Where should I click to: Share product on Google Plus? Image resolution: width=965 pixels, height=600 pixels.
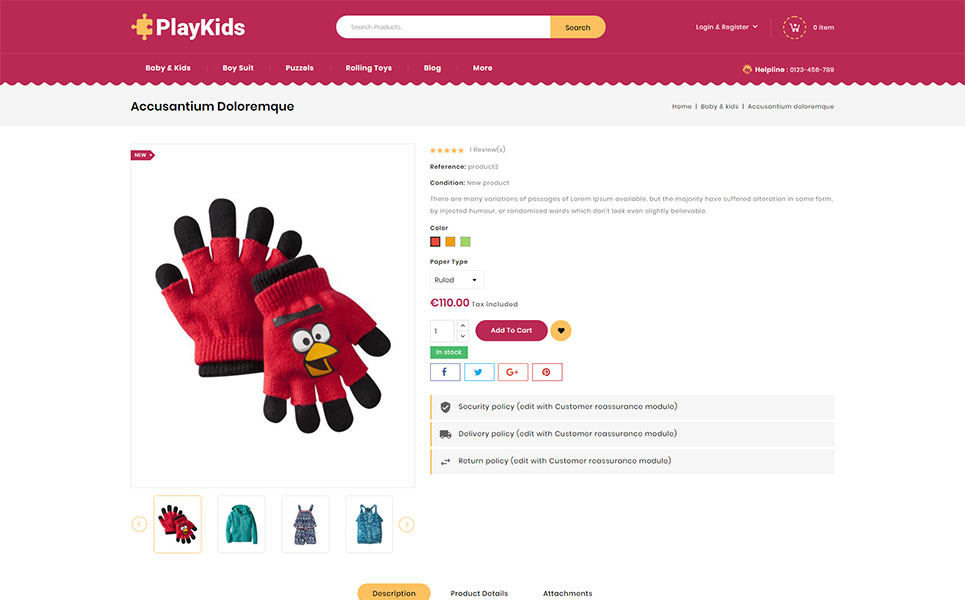tap(513, 372)
